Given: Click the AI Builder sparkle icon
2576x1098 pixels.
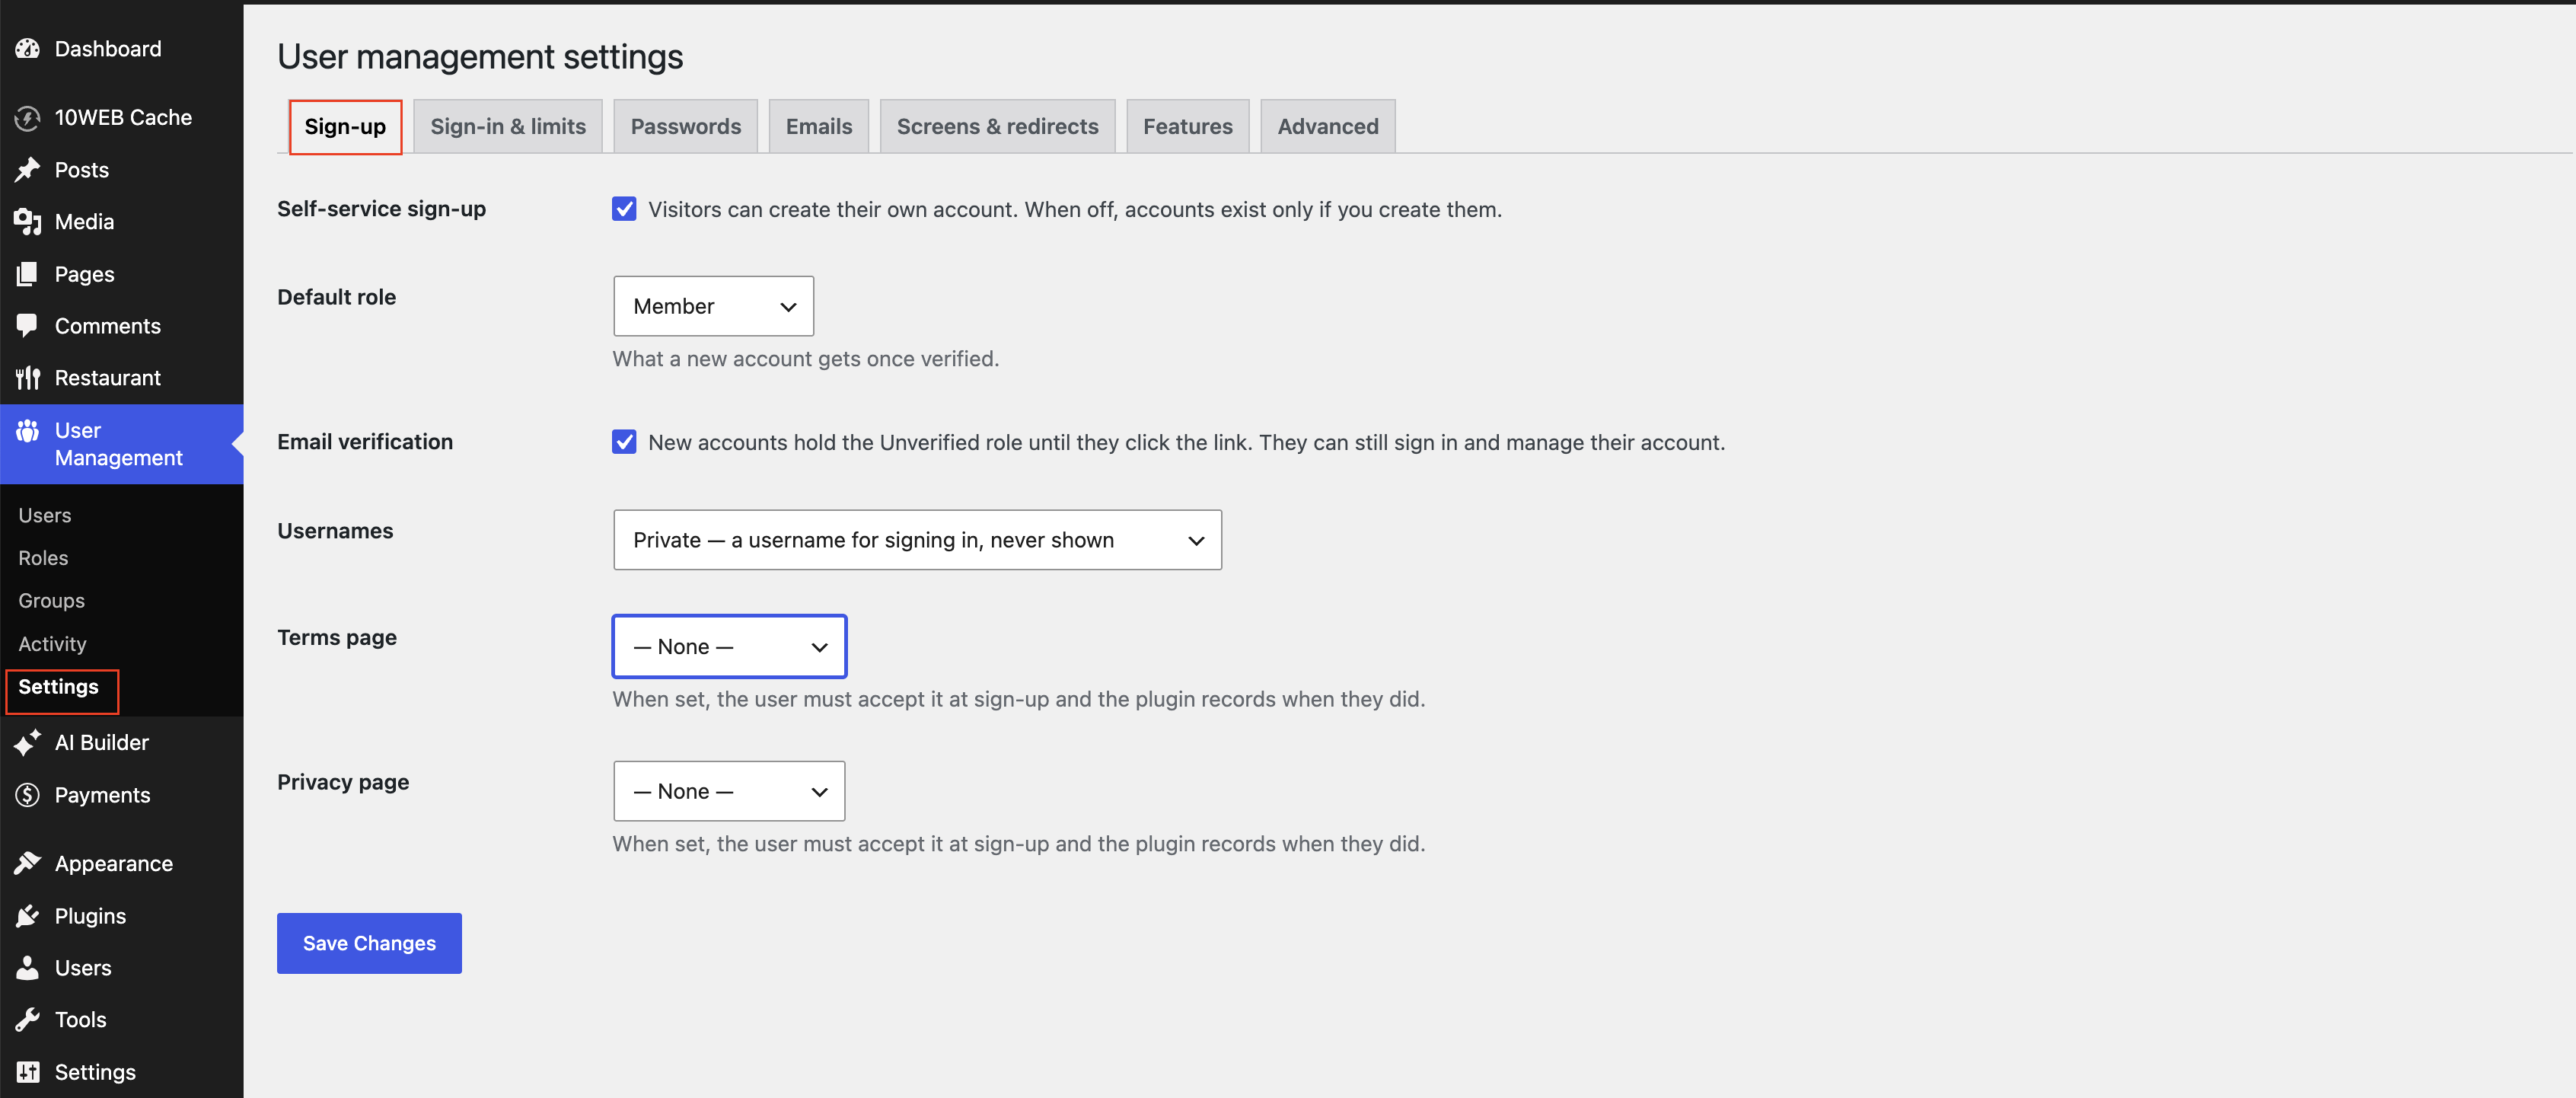Looking at the screenshot, I should tap(27, 743).
